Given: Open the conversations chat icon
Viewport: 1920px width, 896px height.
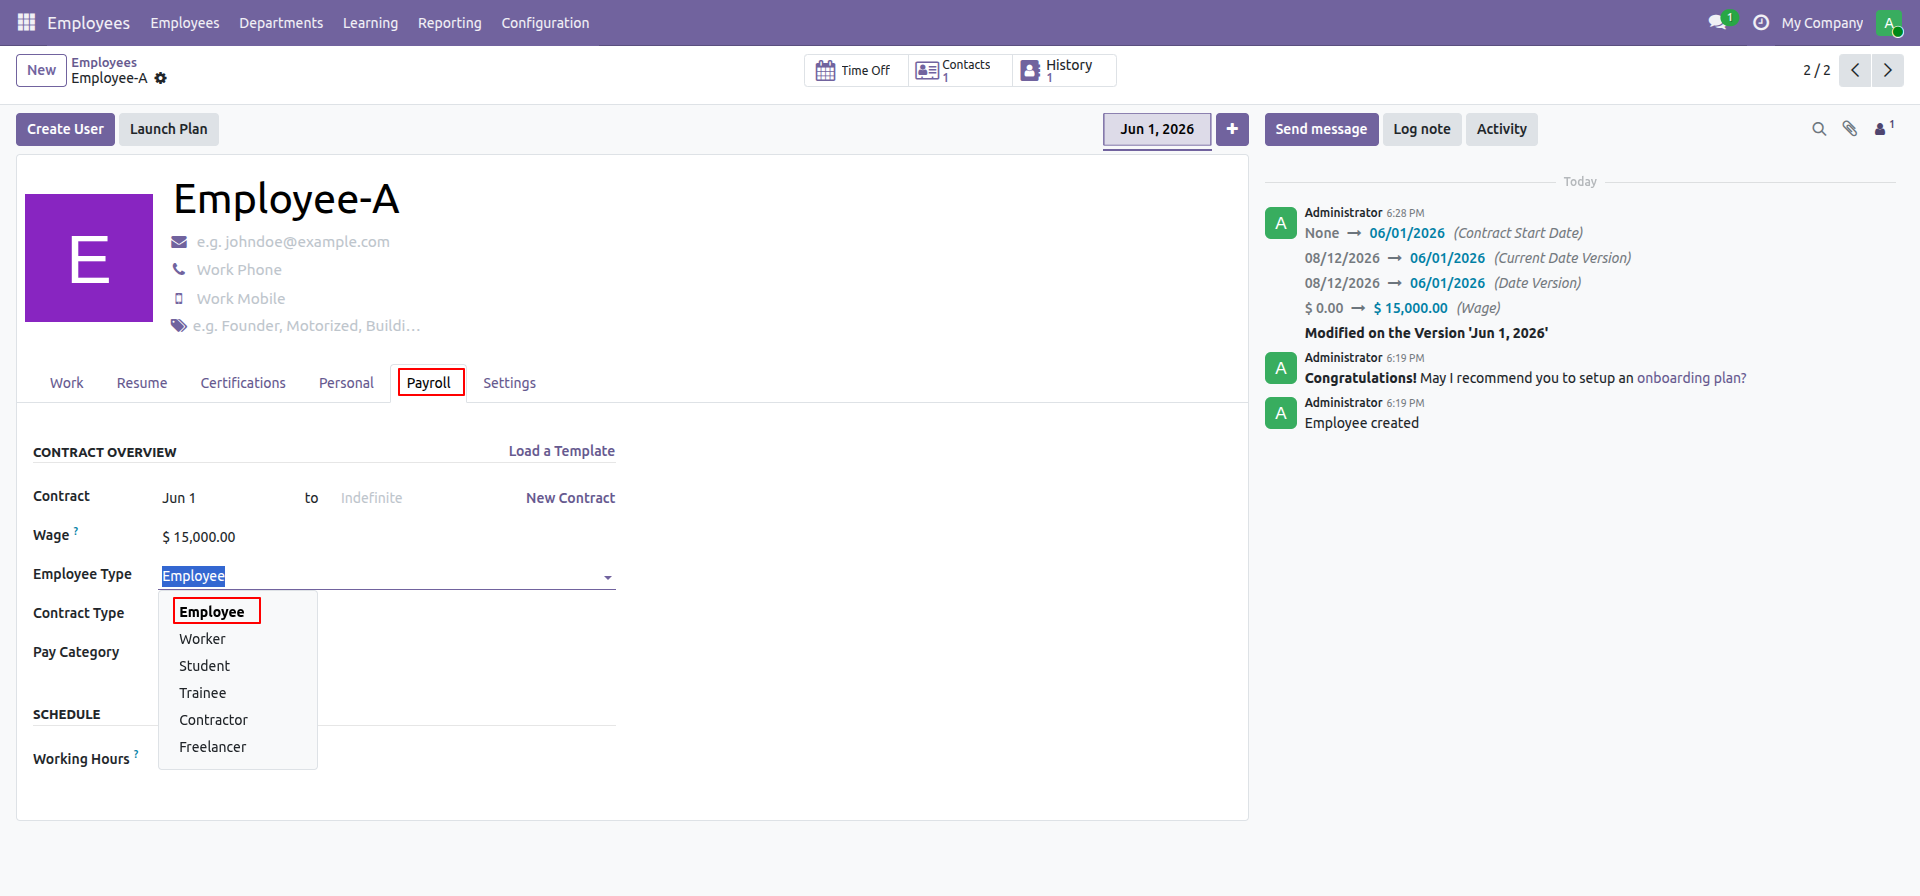Looking at the screenshot, I should point(1718,22).
